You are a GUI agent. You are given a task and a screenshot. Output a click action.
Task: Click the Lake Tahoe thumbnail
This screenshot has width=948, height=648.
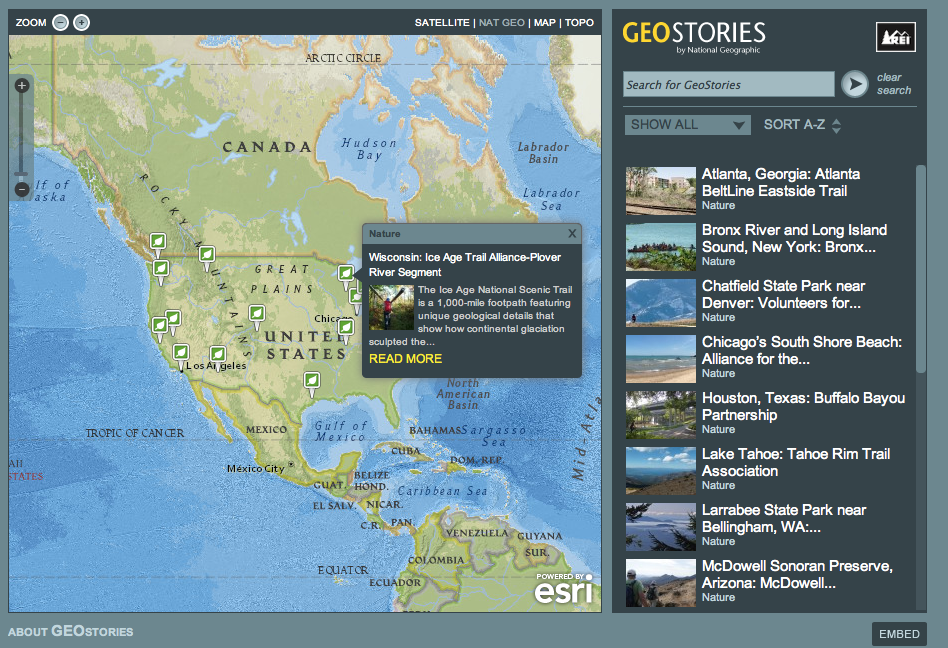[661, 471]
